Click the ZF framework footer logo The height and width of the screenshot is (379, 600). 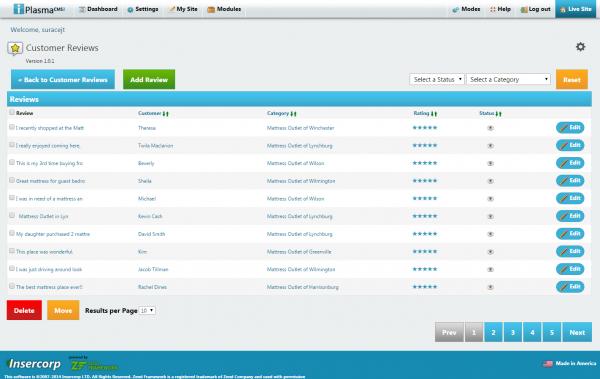93,364
